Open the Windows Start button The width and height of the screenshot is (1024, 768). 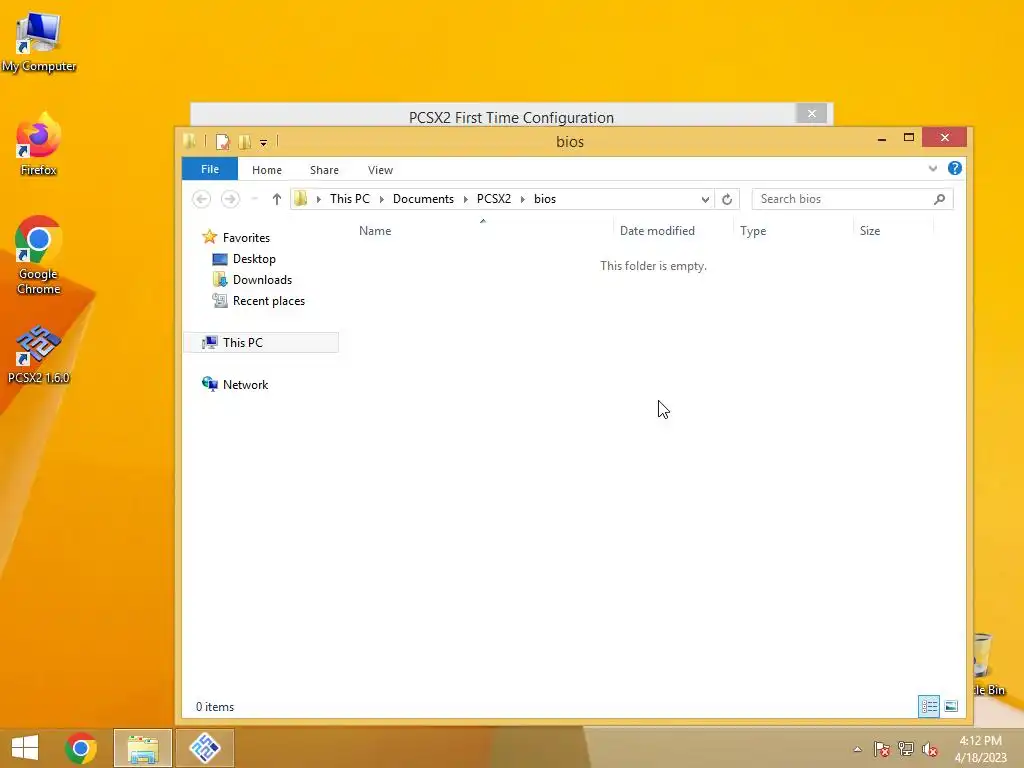[x=25, y=748]
